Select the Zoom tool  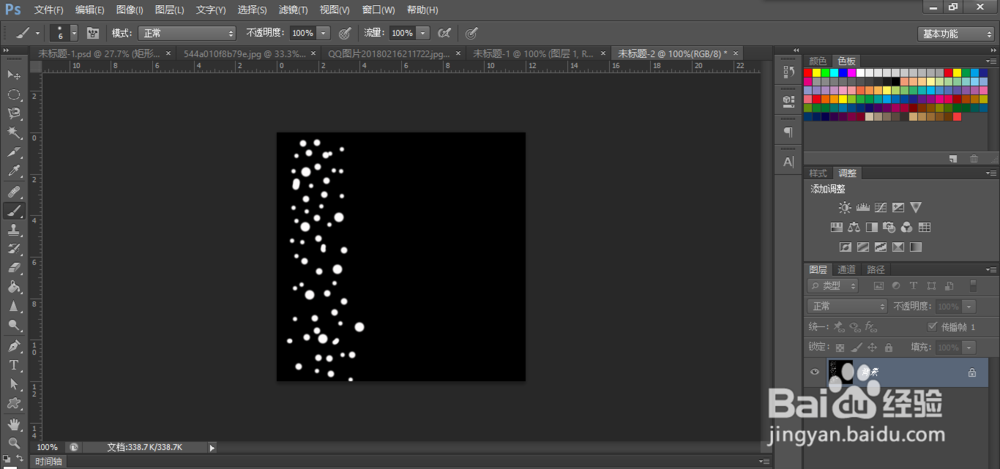(14, 442)
